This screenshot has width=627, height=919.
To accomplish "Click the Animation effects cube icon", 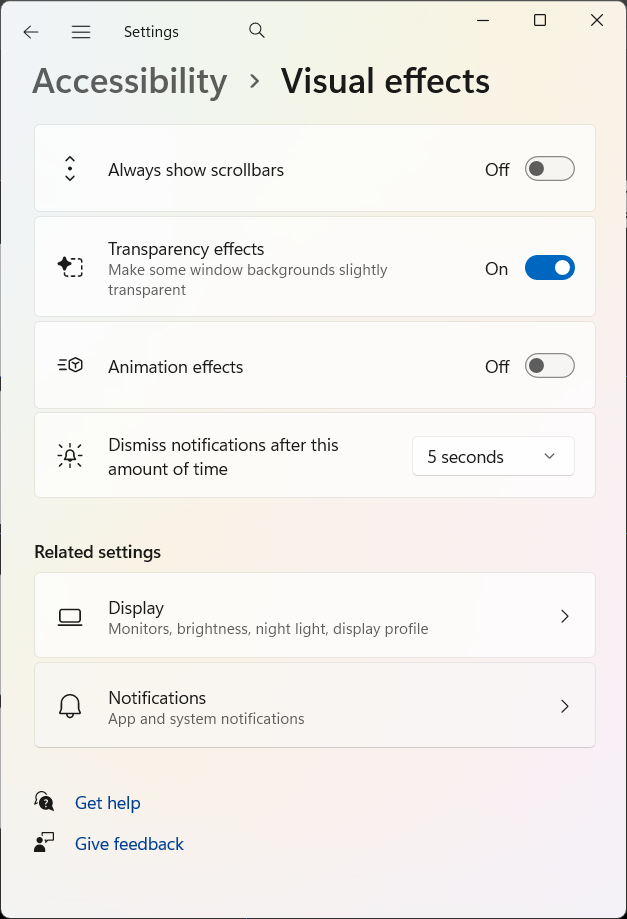I will [70, 366].
